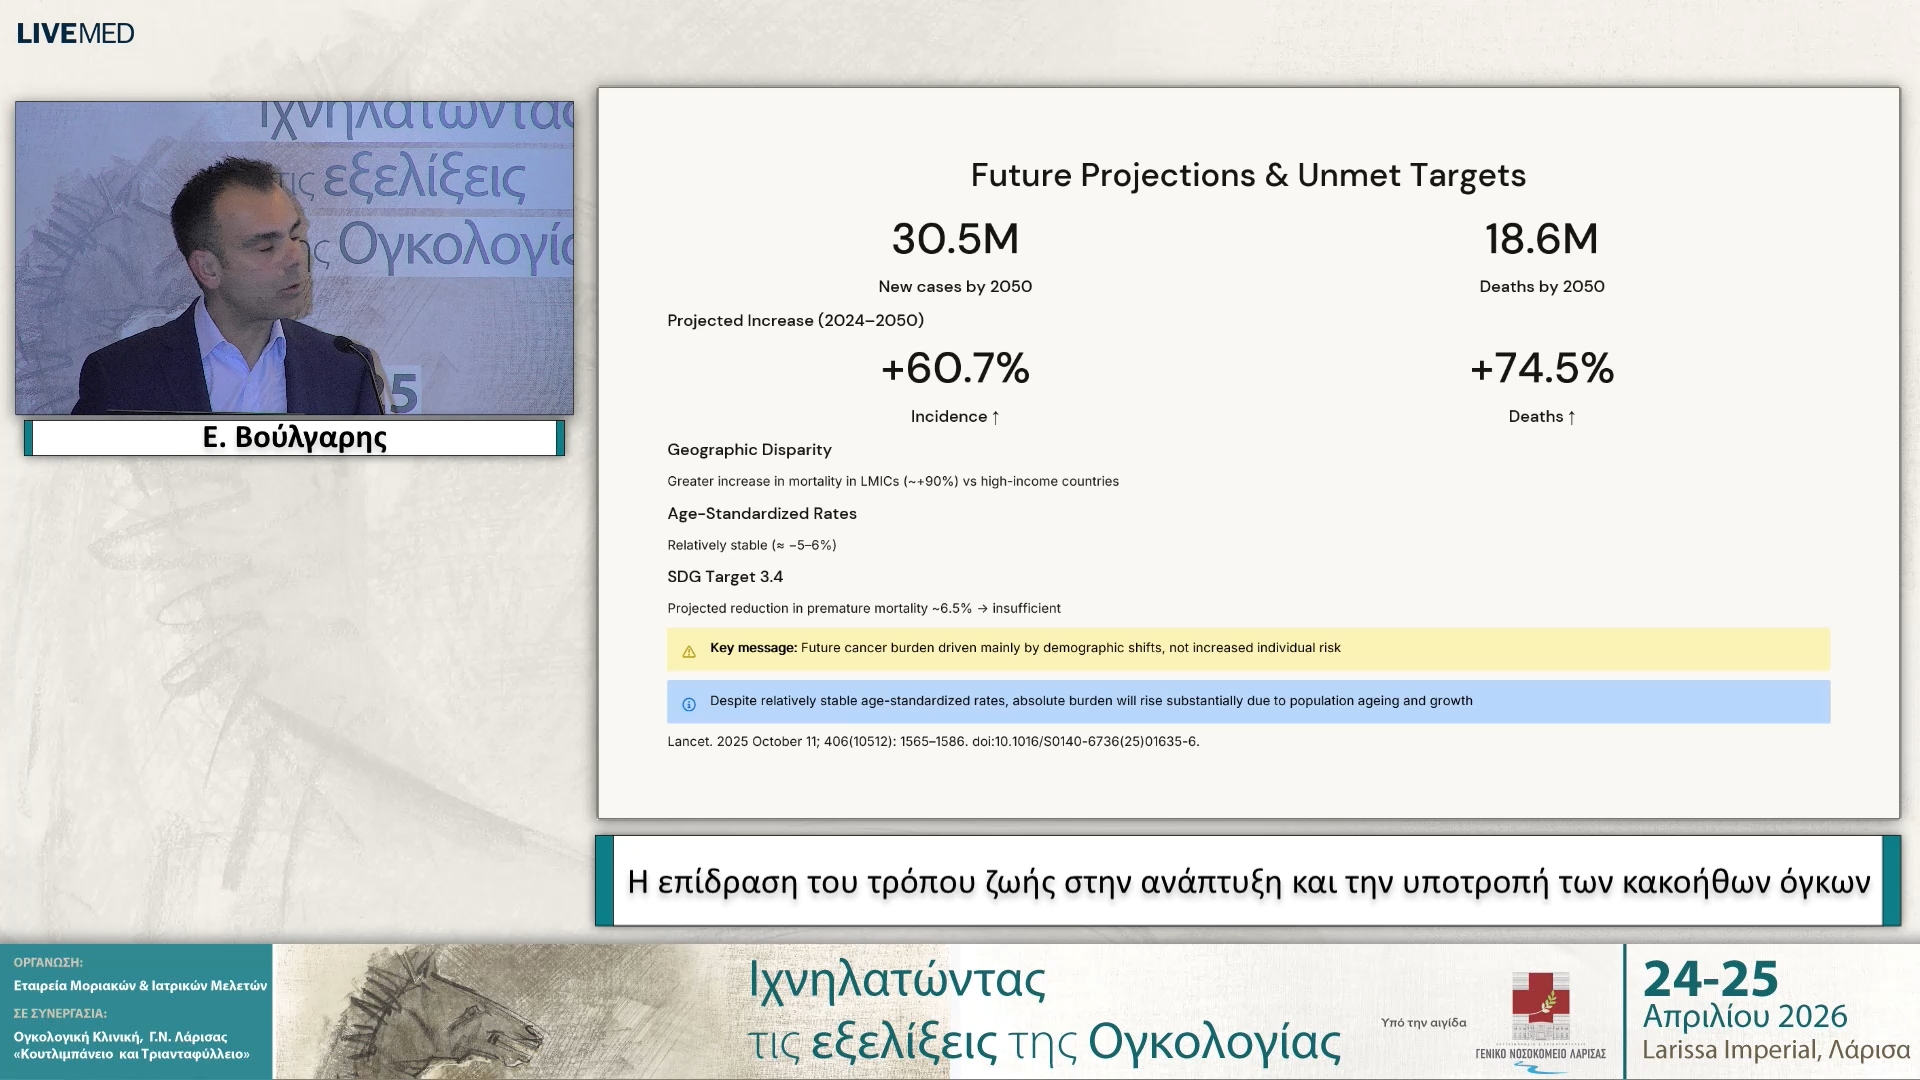Click the Ε. Βούλγαρης name banner
1920x1080 pixels.
(x=294, y=437)
